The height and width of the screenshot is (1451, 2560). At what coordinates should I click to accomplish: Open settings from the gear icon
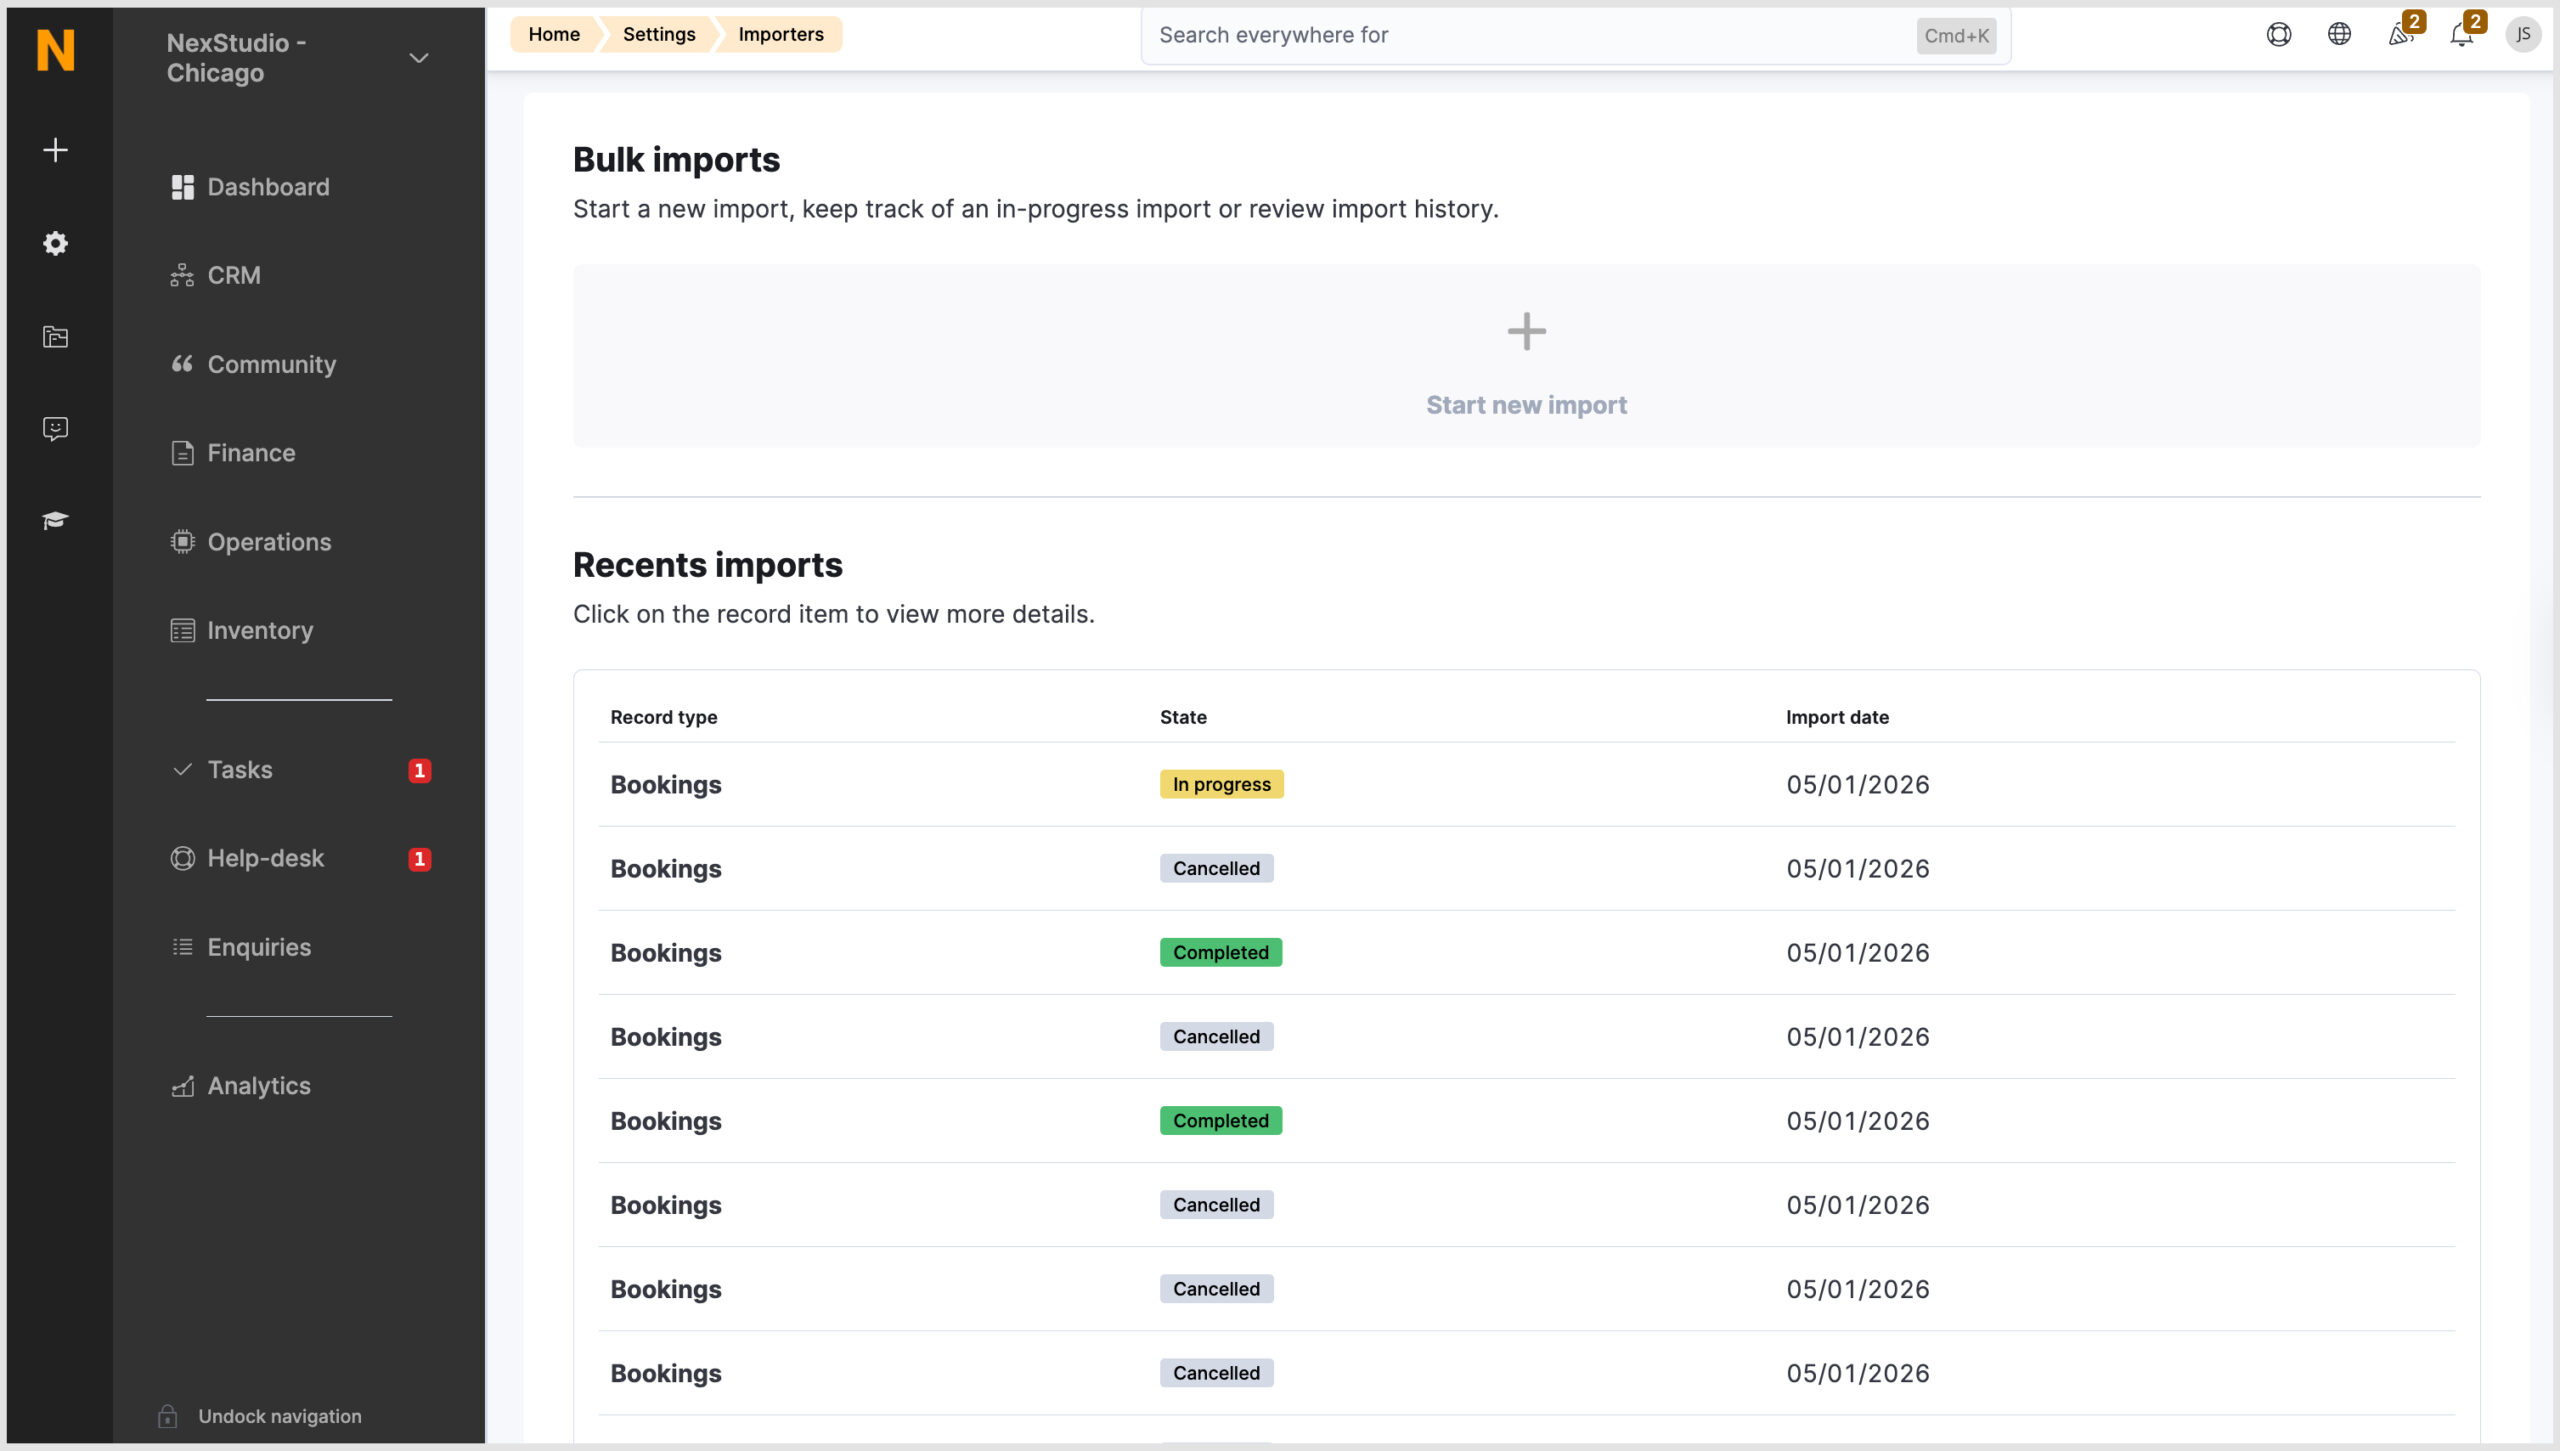coord(55,243)
